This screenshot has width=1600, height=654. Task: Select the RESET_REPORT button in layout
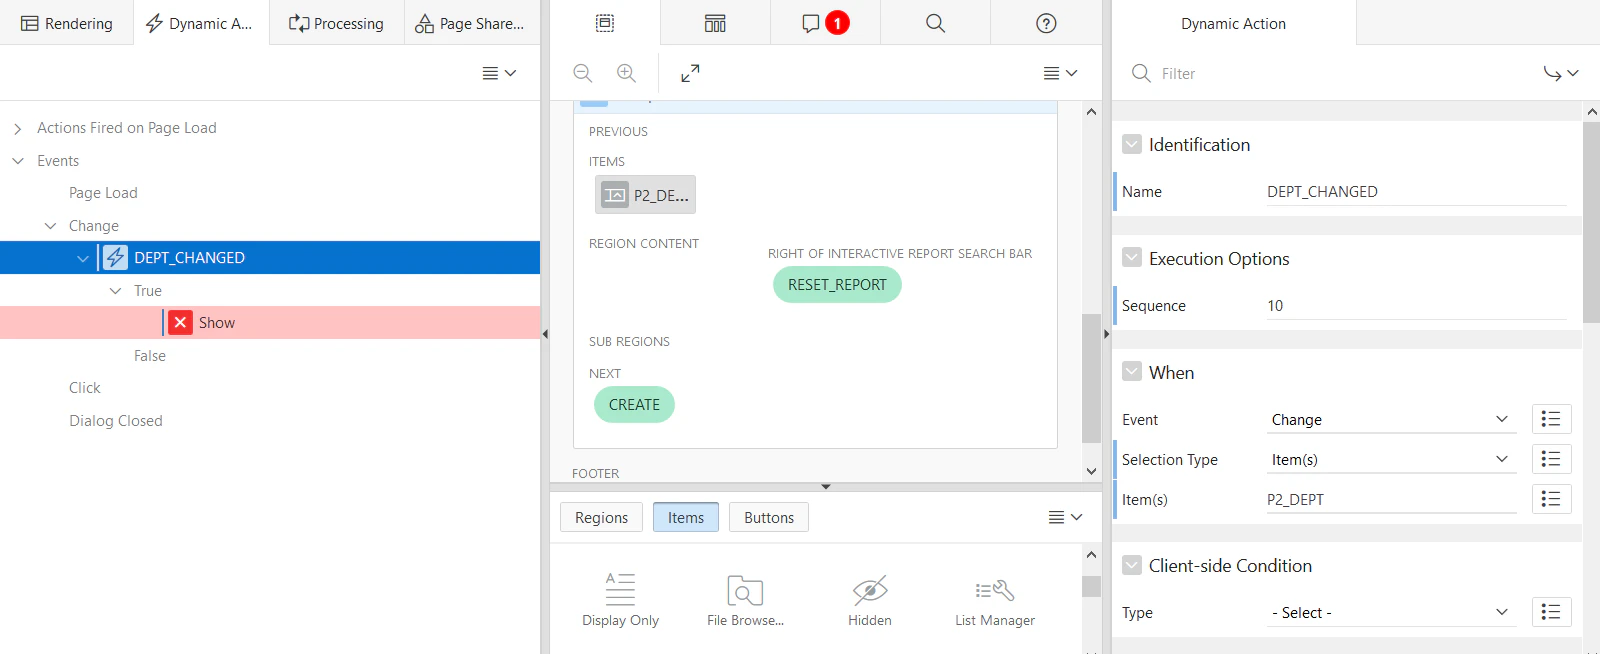(x=837, y=285)
